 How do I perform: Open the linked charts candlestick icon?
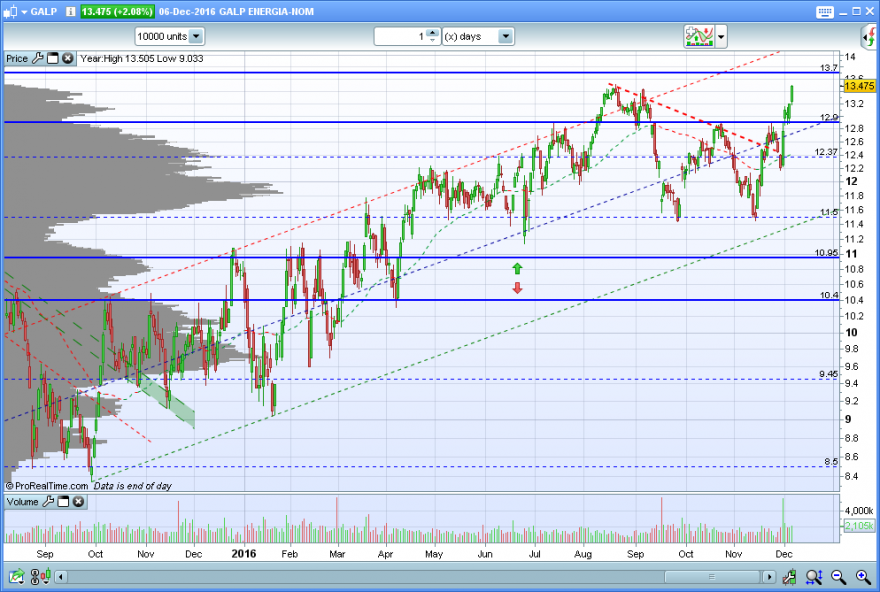[42, 576]
